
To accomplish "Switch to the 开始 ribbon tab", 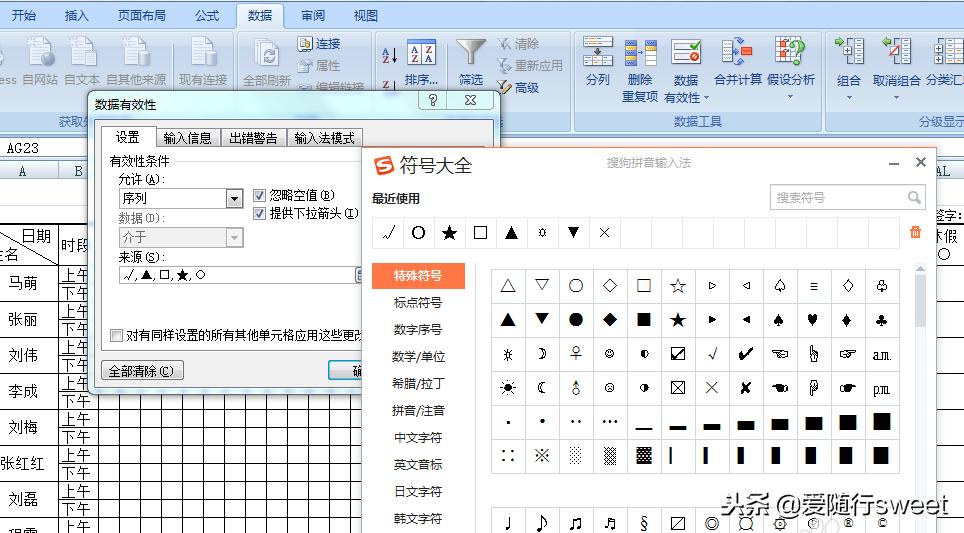I will (x=24, y=16).
